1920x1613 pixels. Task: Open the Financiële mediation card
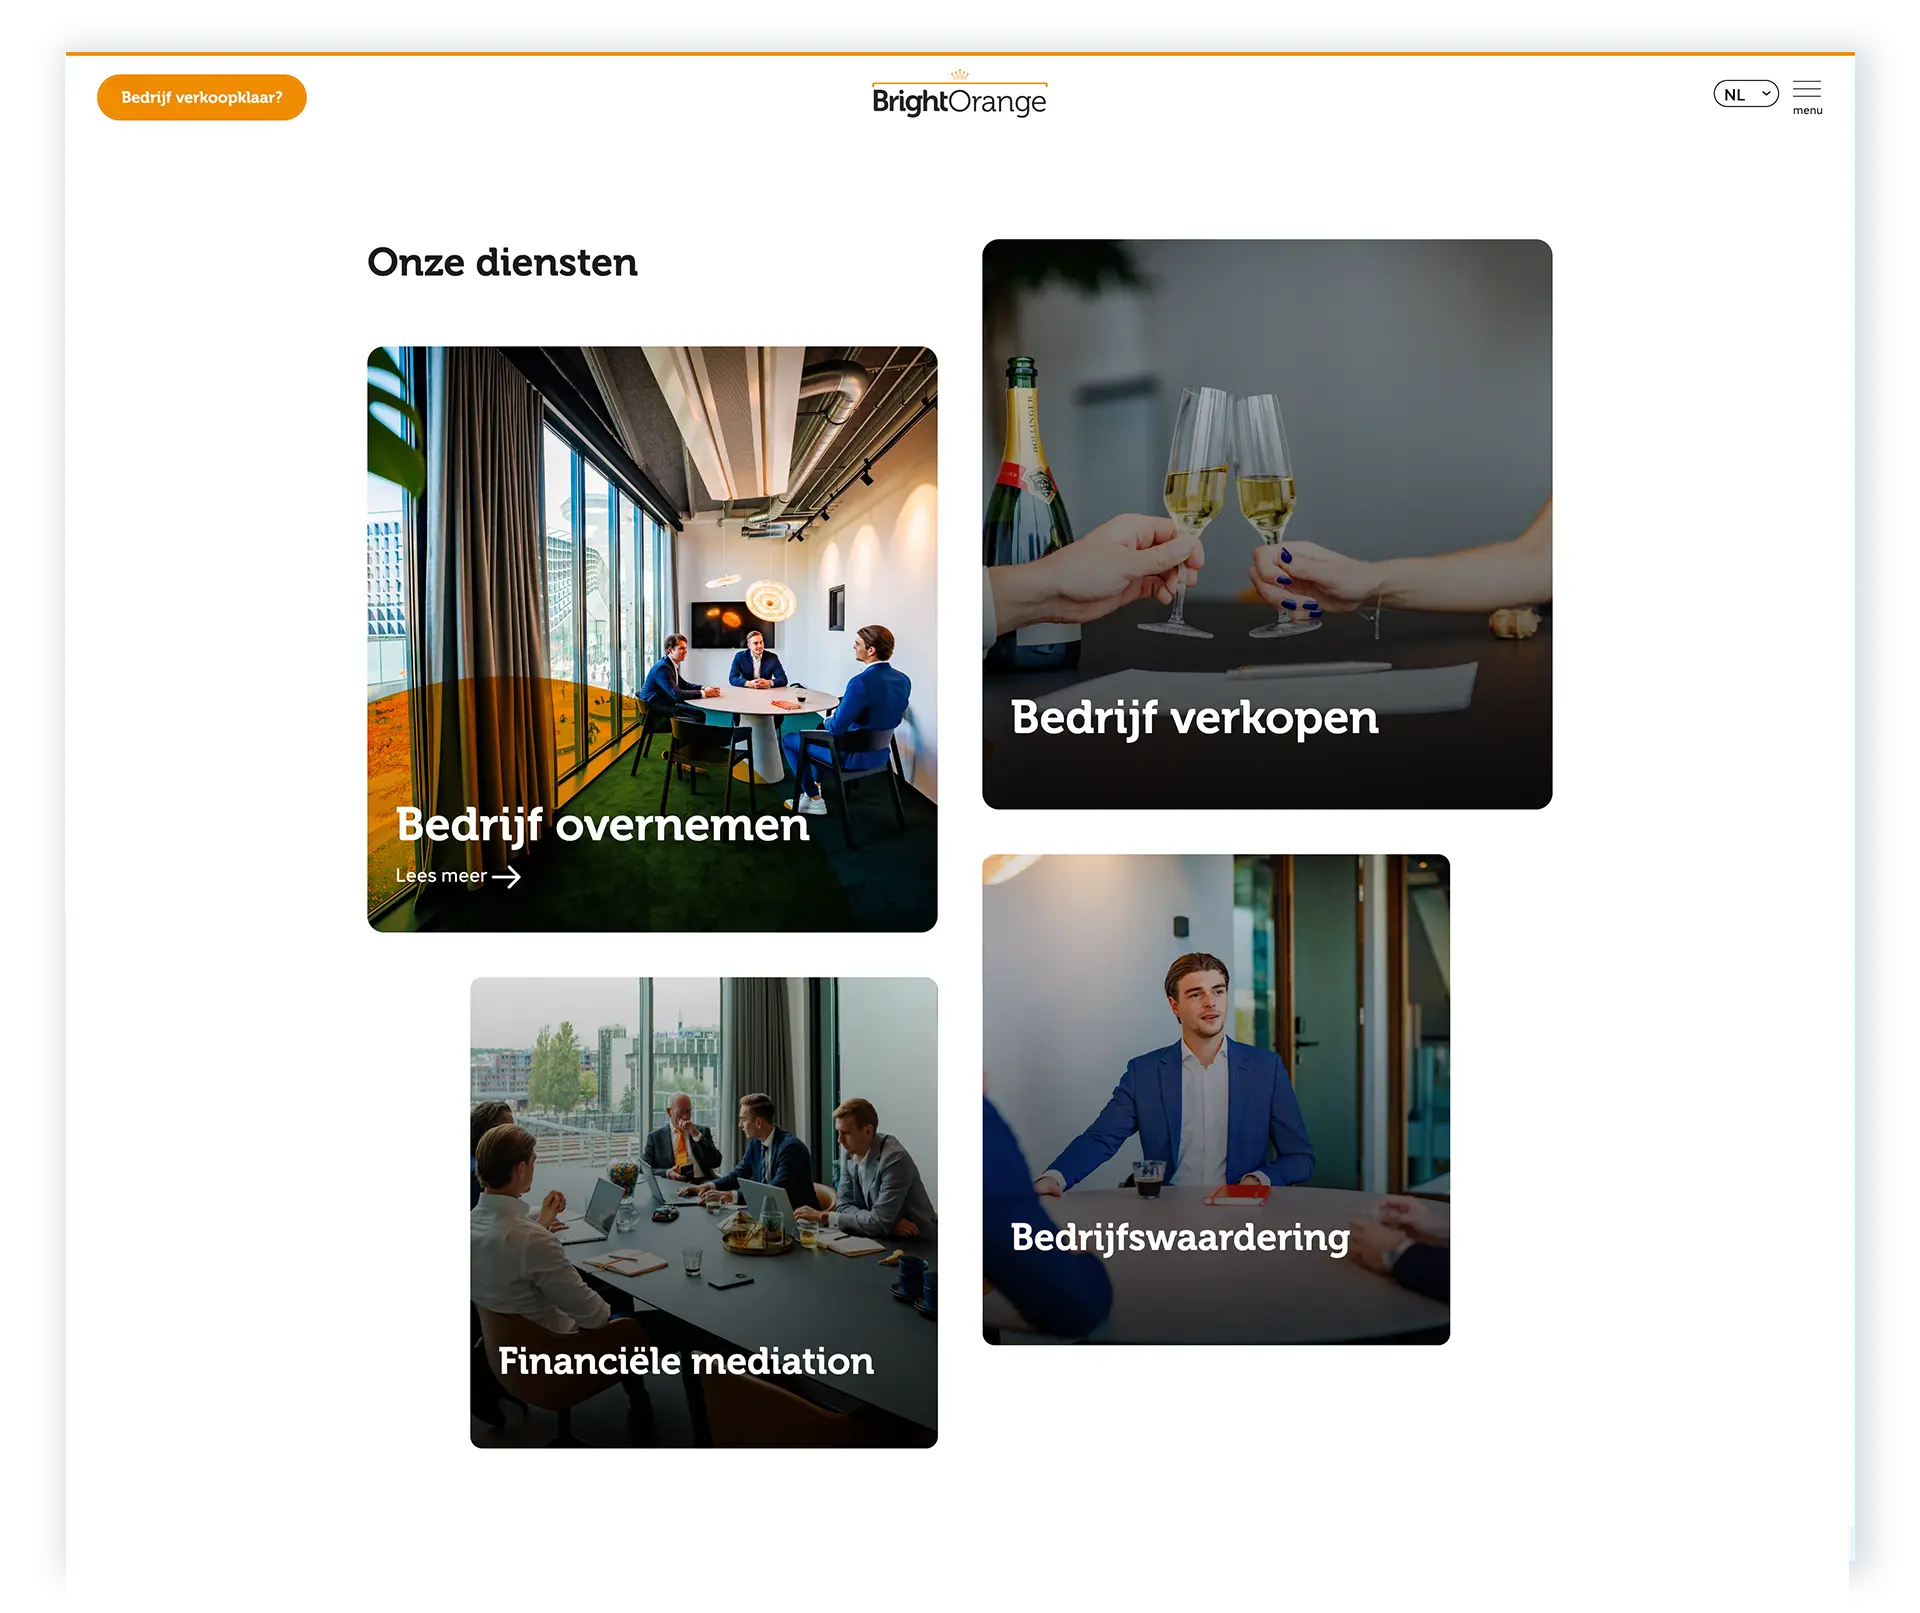(704, 1212)
